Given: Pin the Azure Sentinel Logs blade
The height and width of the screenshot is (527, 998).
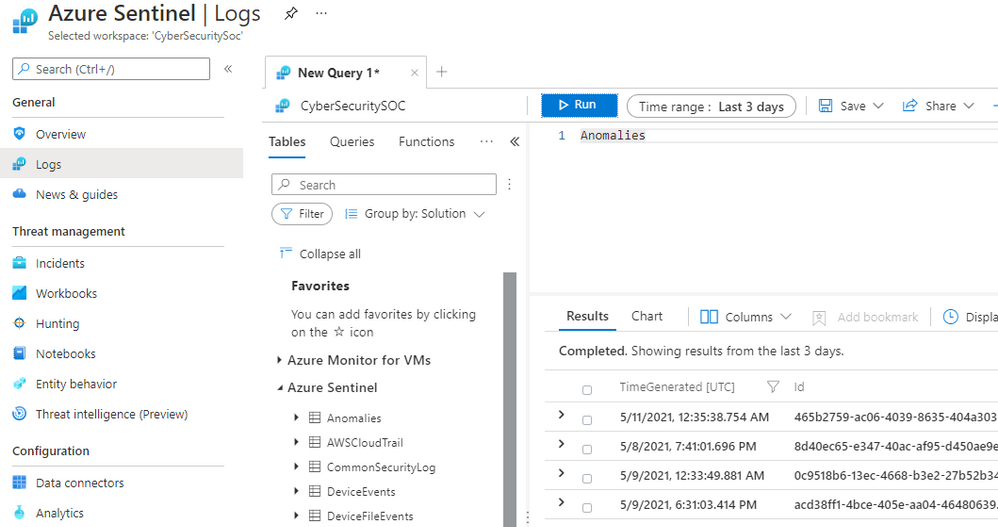Looking at the screenshot, I should pos(290,14).
